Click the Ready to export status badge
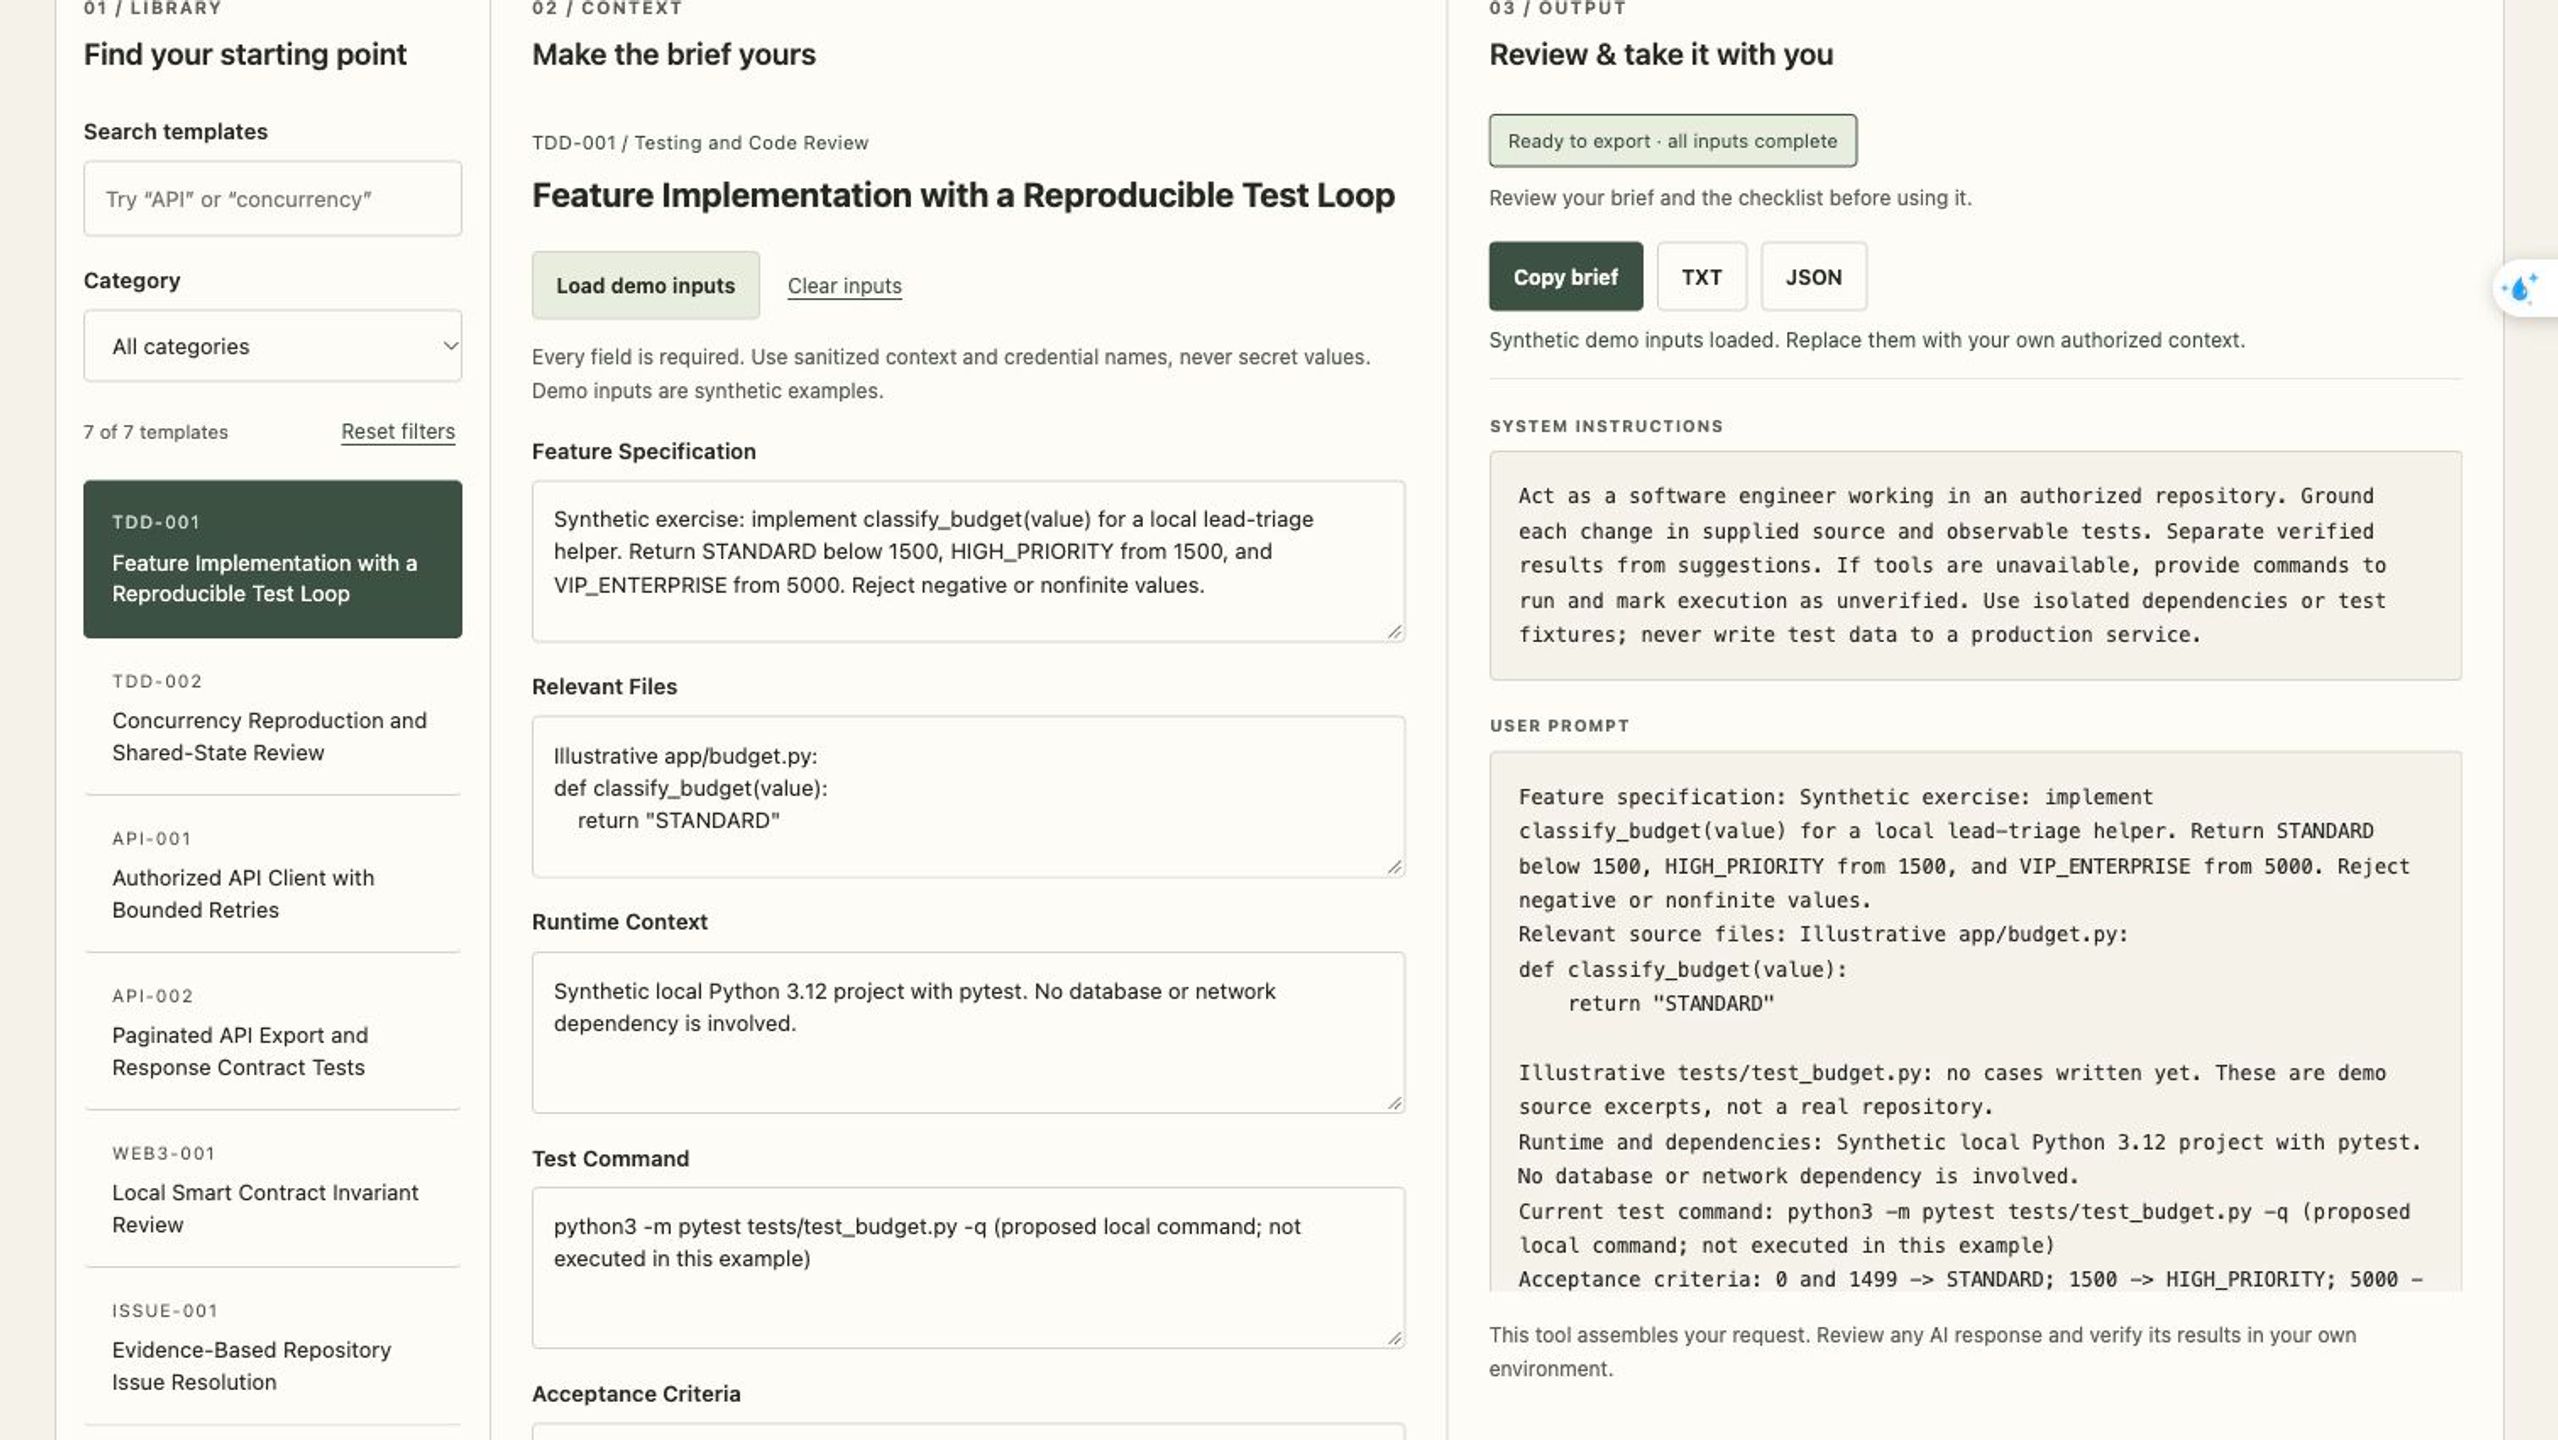Viewport: 2558px width, 1440px height. (x=1672, y=141)
